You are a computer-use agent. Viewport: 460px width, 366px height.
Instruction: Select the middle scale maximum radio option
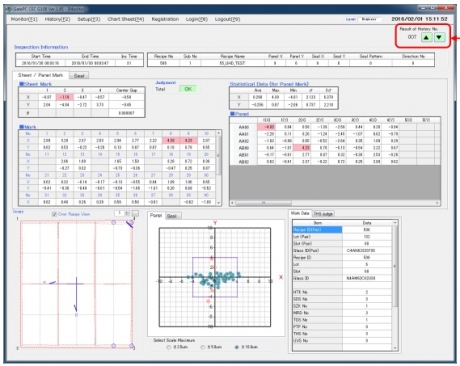click(x=203, y=347)
